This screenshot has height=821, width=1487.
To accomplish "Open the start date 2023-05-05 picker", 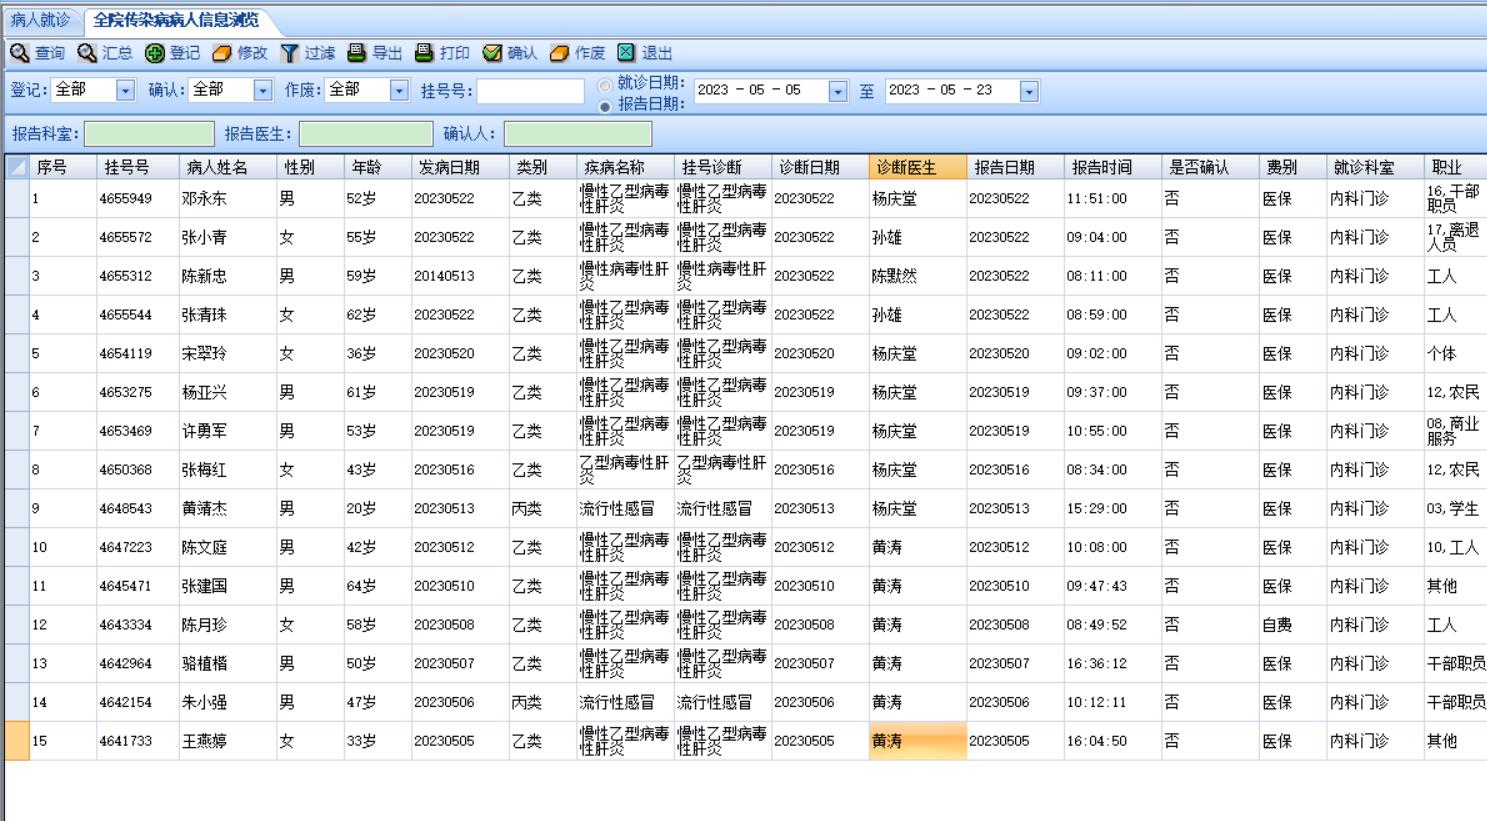I will click(838, 92).
